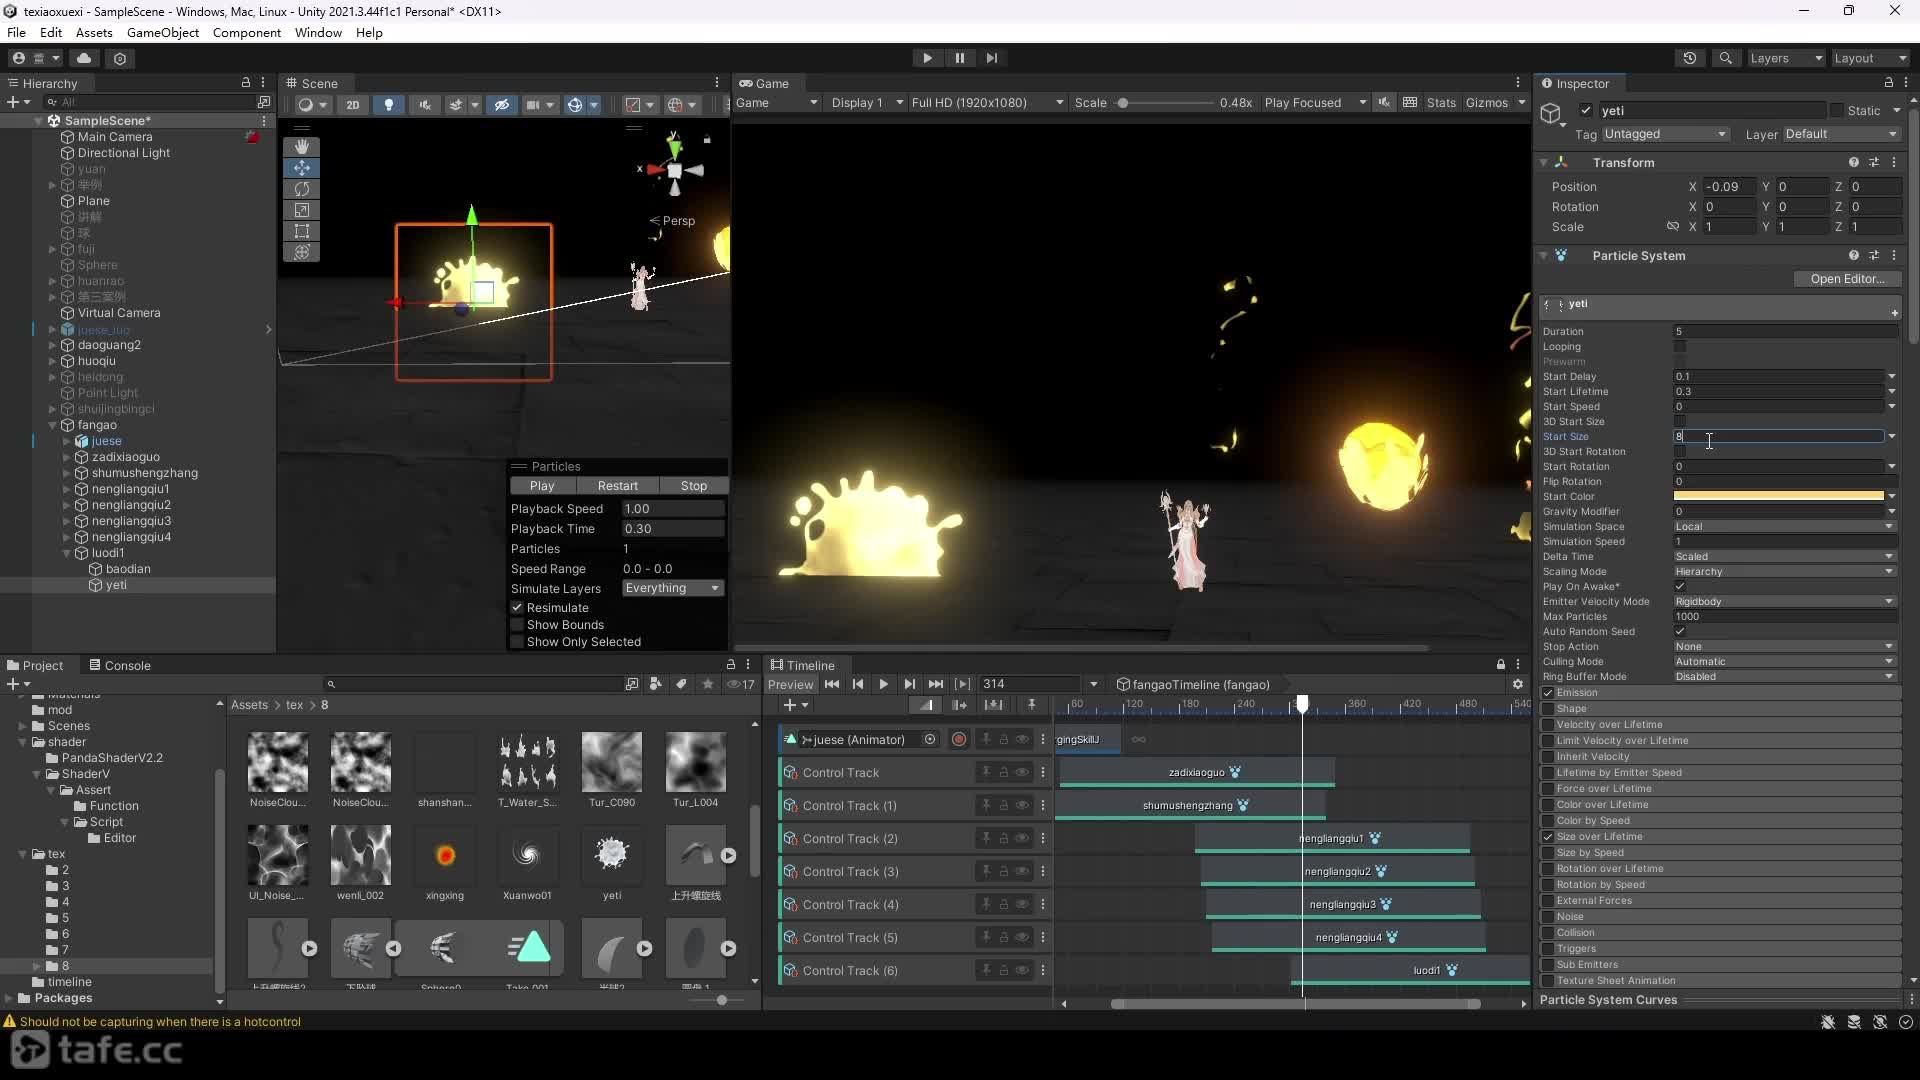The width and height of the screenshot is (1920, 1080).
Task: Select the Move tool in Scene toolbar
Action: pyautogui.click(x=301, y=168)
